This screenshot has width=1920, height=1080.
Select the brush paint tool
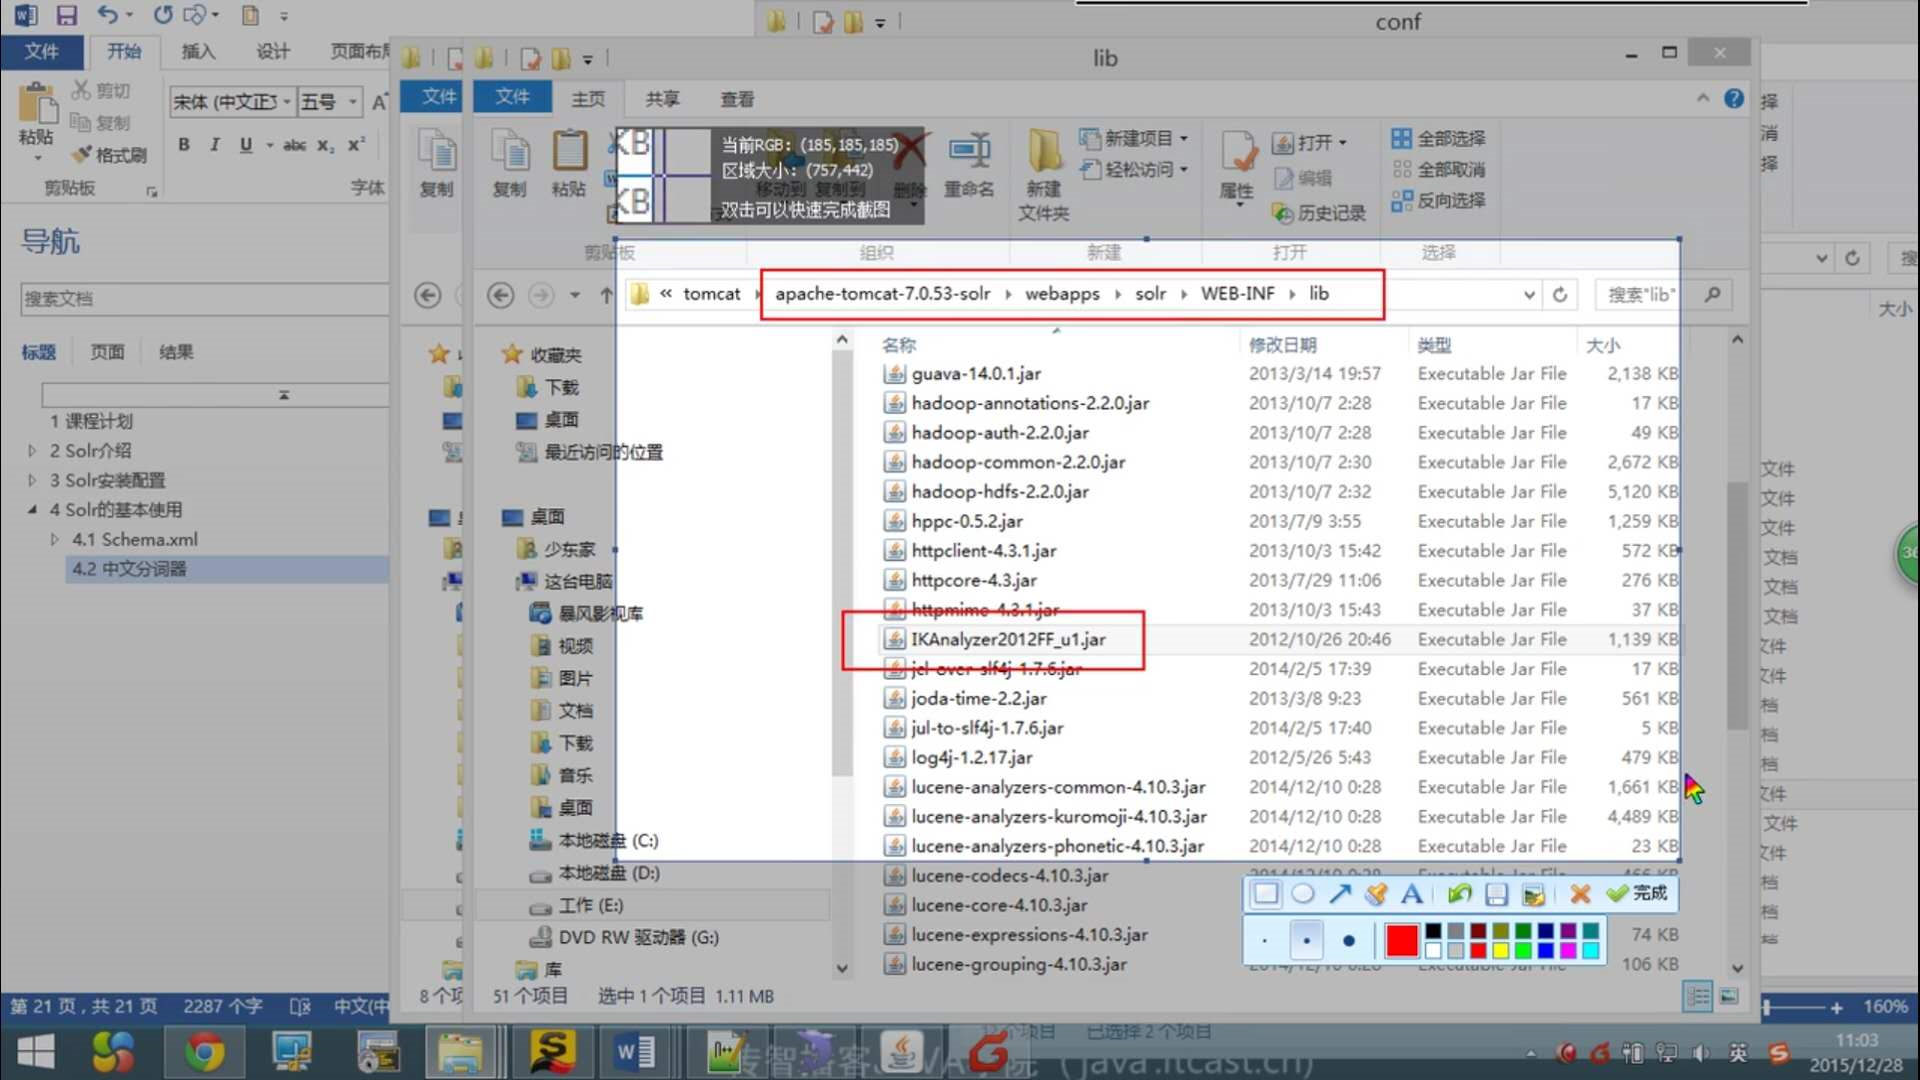(1376, 894)
